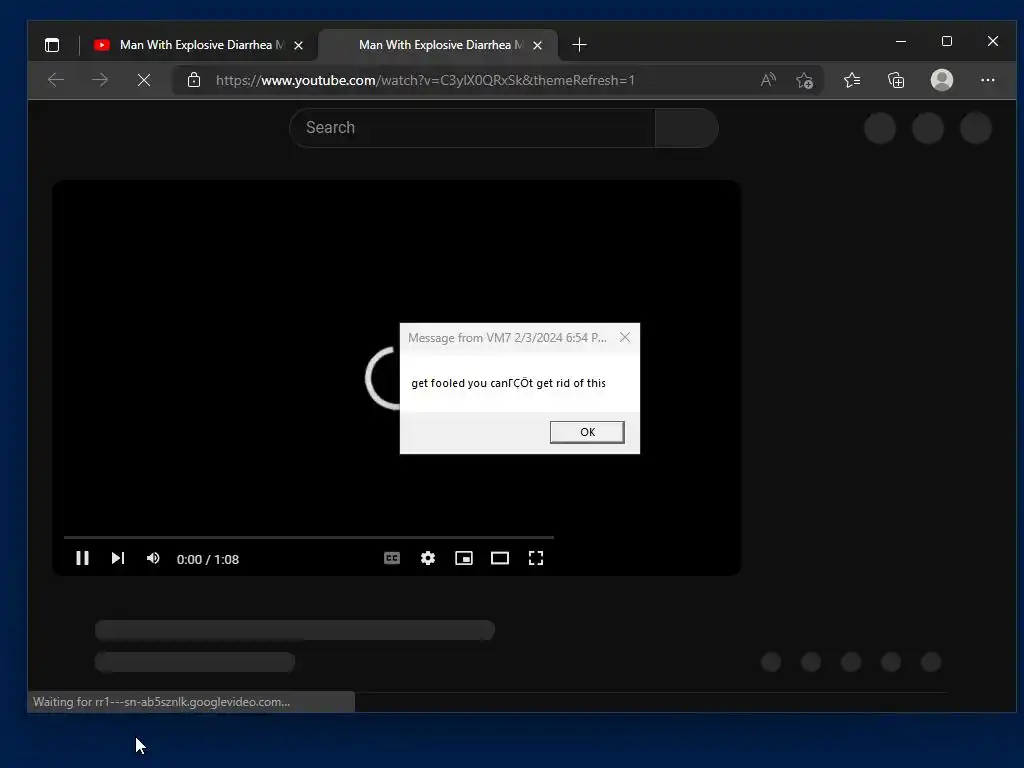Close the Message from VM7 dialog
Image resolution: width=1024 pixels, height=768 pixels.
tap(625, 338)
